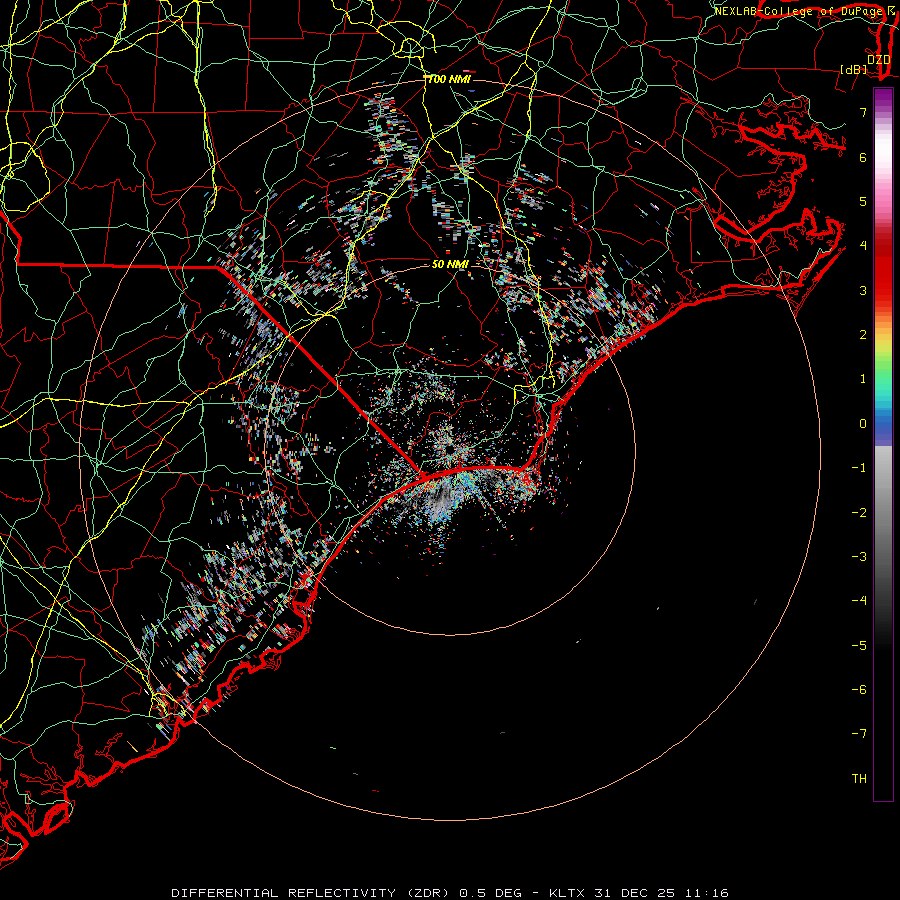900x900 pixels.
Task: Click the -2 dB scale label
Action: [859, 513]
